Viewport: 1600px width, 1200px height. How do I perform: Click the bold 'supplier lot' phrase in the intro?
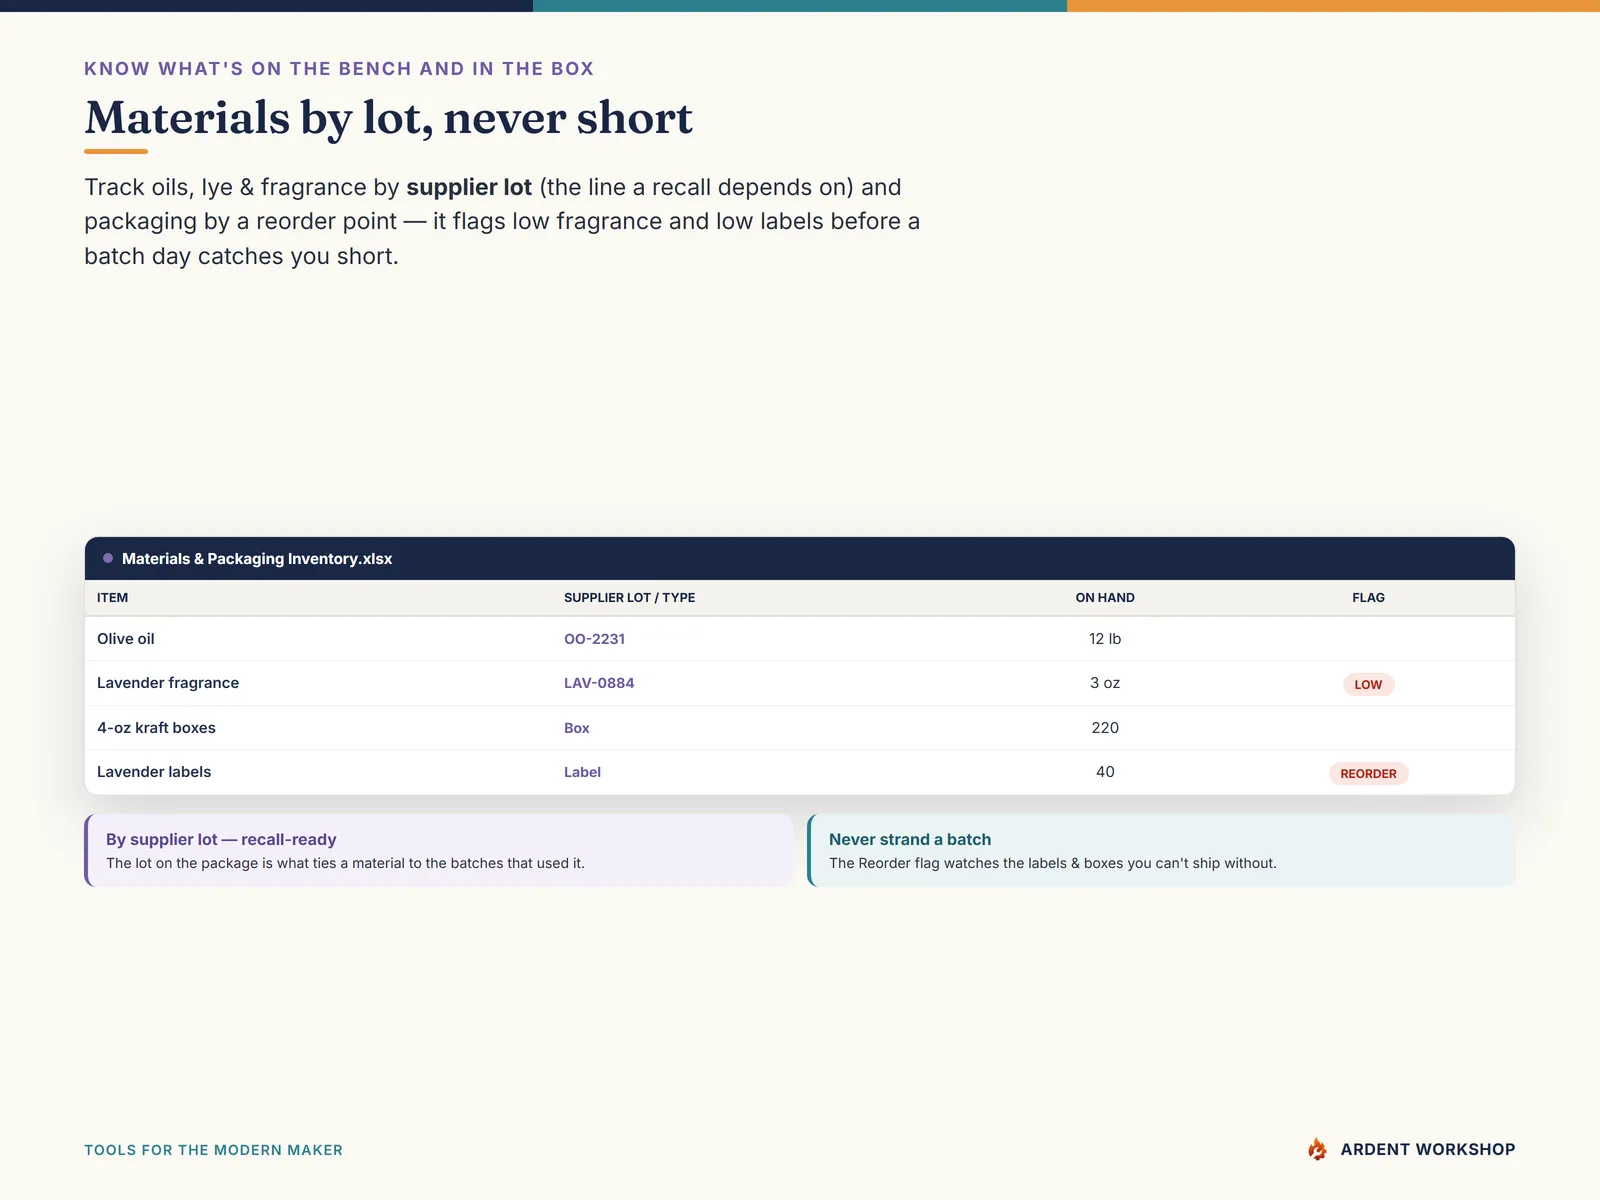pos(469,187)
